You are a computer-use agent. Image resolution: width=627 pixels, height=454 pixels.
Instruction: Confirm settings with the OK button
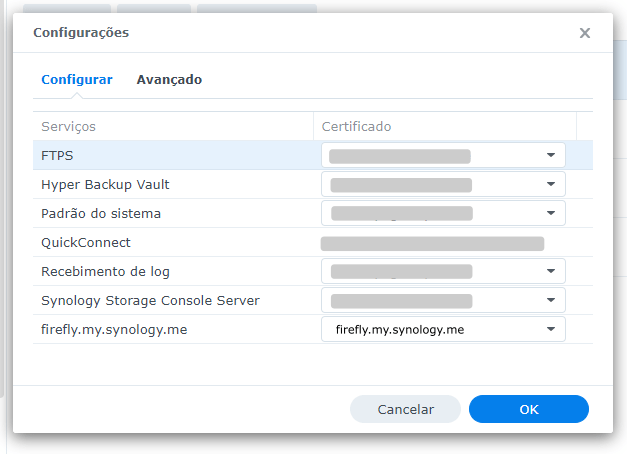click(x=528, y=409)
